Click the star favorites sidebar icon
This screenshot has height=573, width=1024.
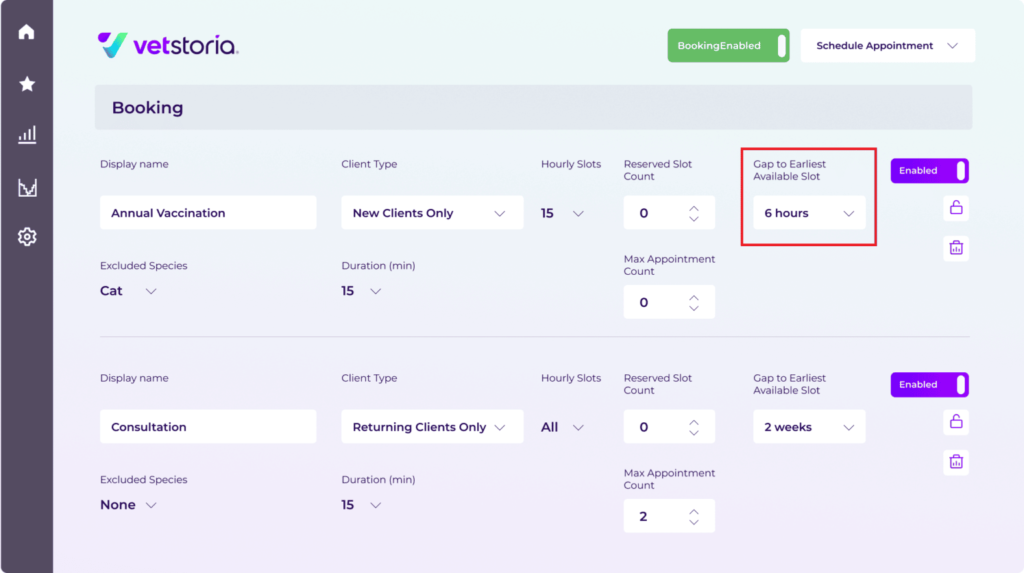(27, 84)
